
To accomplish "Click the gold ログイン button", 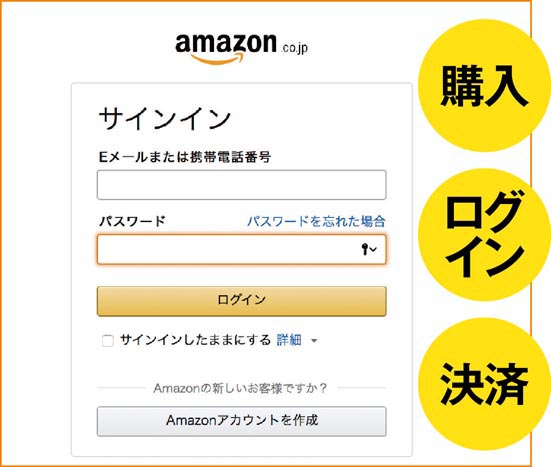I will point(242,301).
